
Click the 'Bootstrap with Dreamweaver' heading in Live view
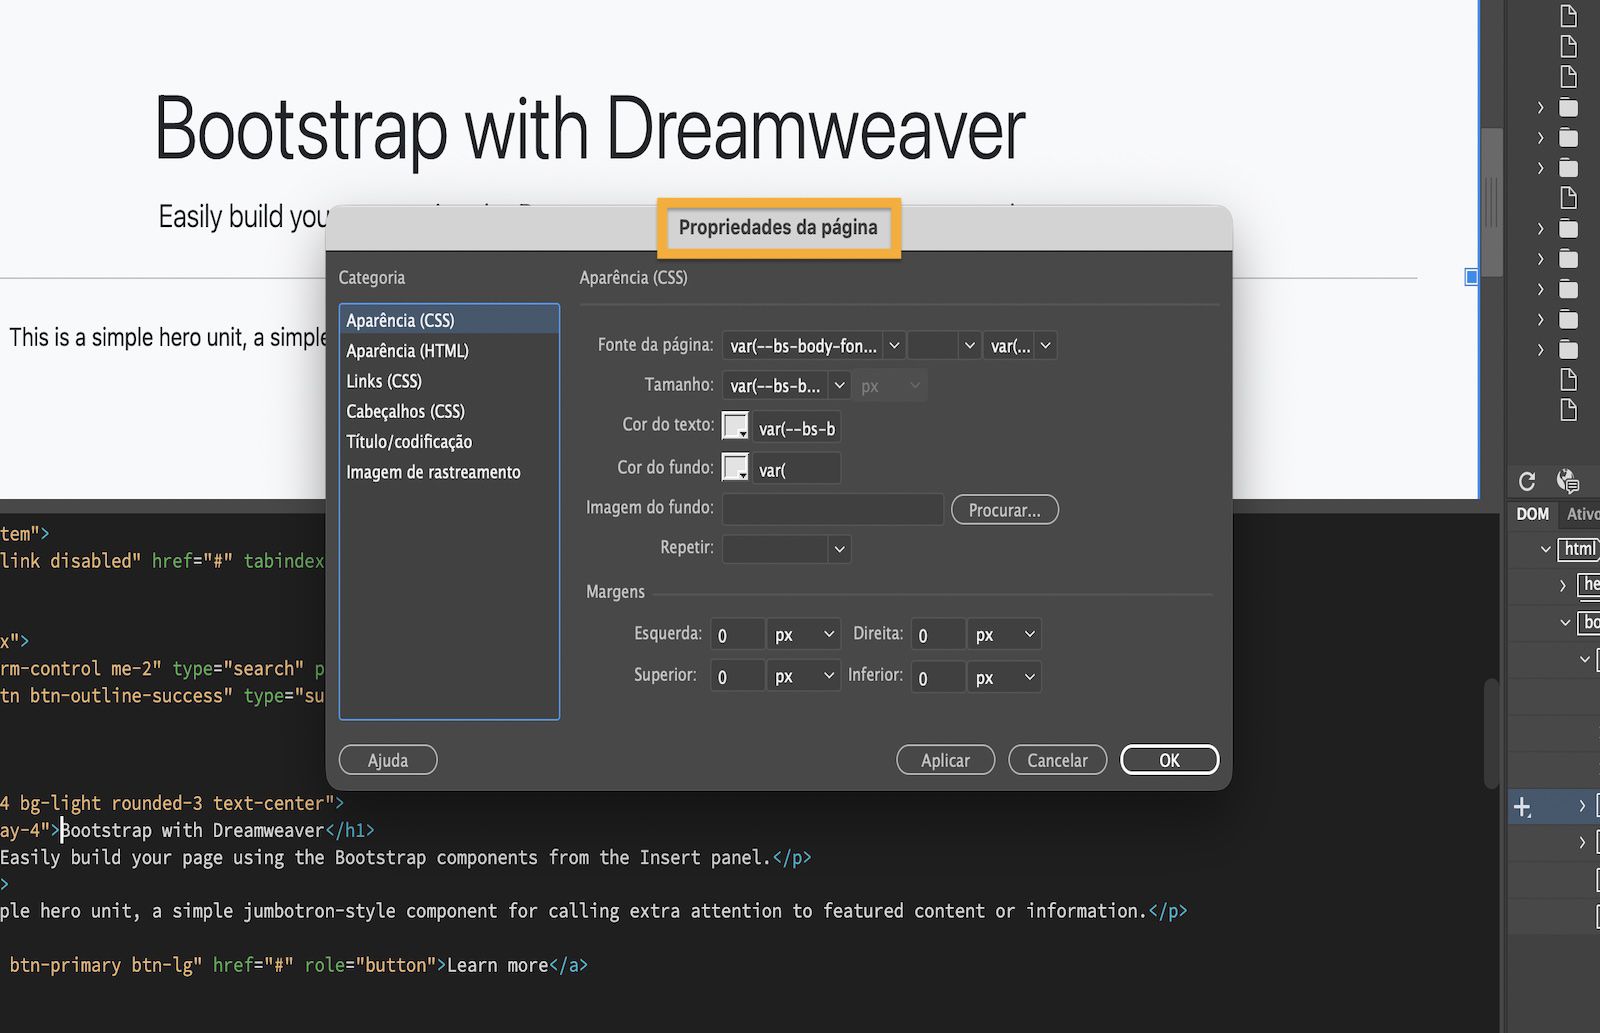point(590,129)
